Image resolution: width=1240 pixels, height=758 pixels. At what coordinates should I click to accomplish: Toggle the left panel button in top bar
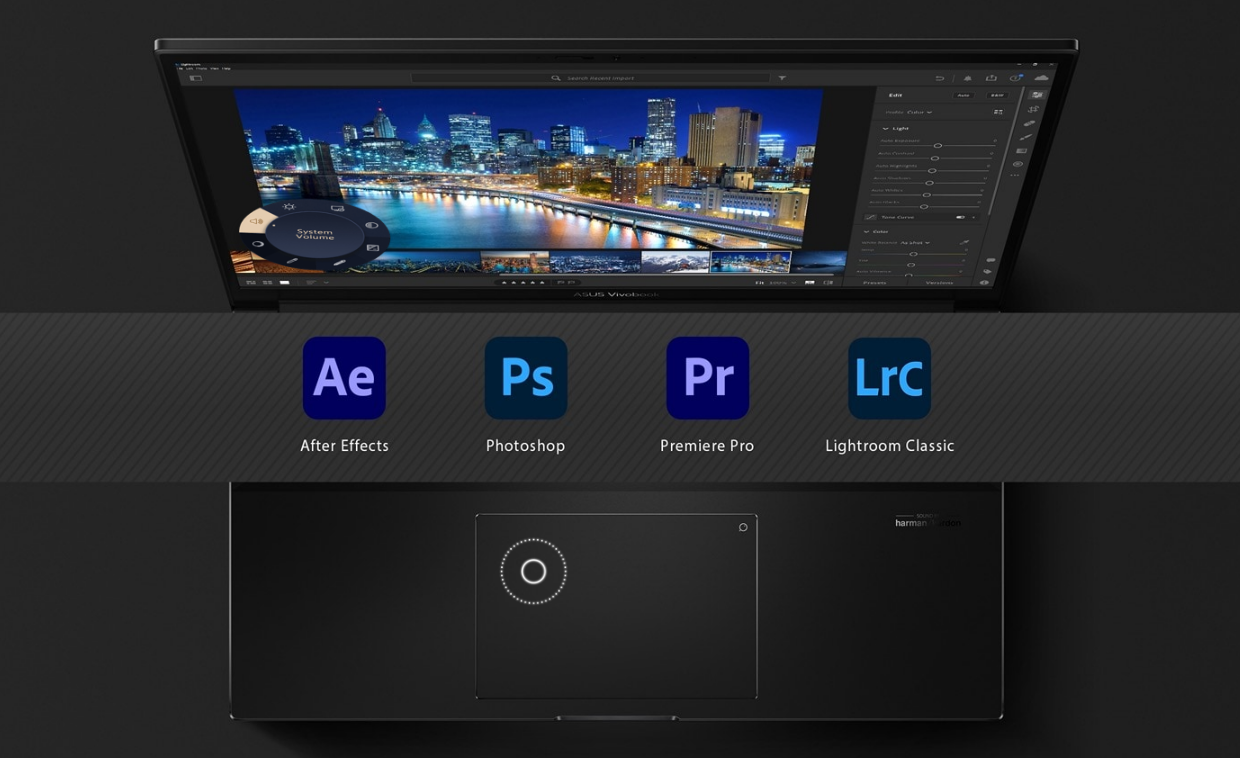(x=196, y=78)
